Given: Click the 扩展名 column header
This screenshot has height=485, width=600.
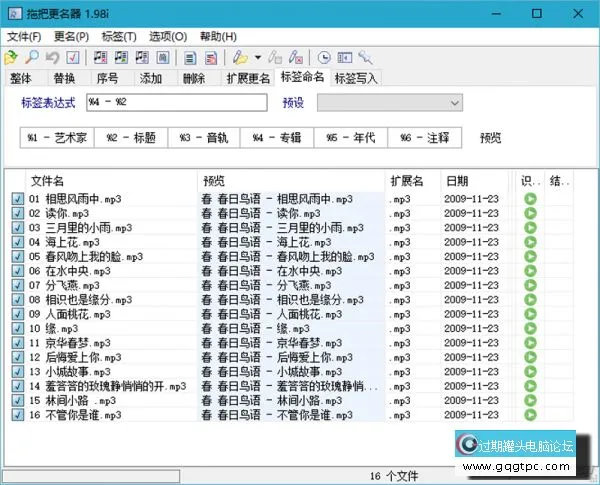Looking at the screenshot, I should point(413,181).
